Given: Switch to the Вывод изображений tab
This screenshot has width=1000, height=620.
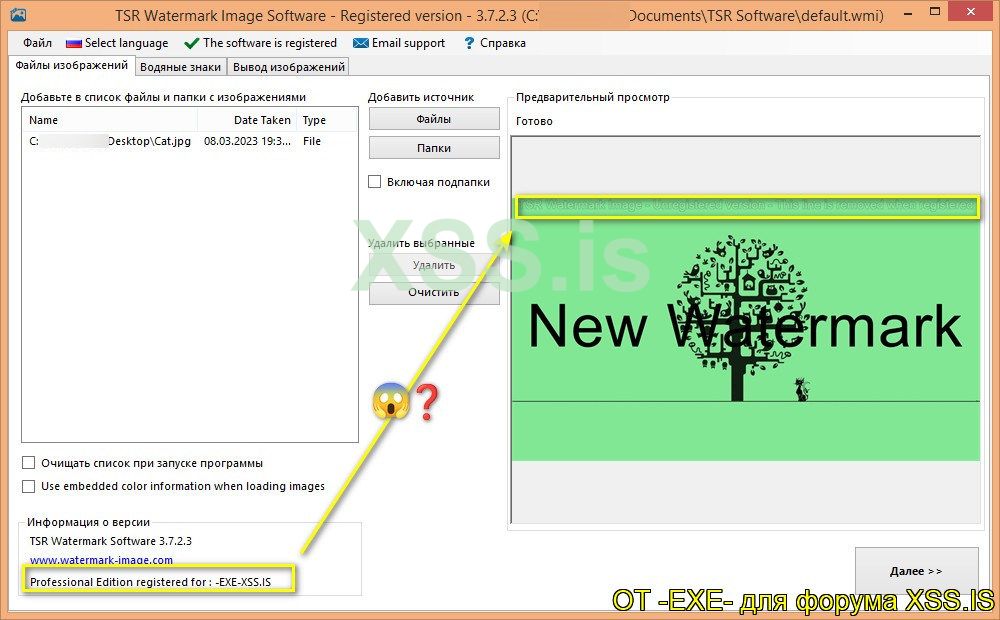Looking at the screenshot, I should click(x=288, y=67).
